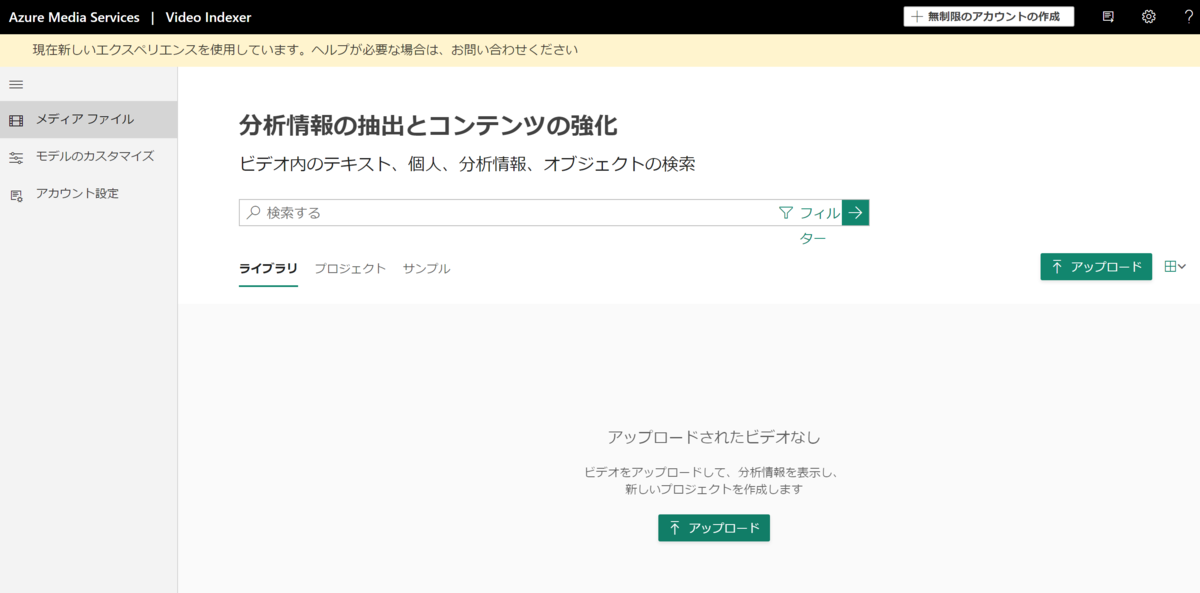Switch to the サンプル tab

427,269
